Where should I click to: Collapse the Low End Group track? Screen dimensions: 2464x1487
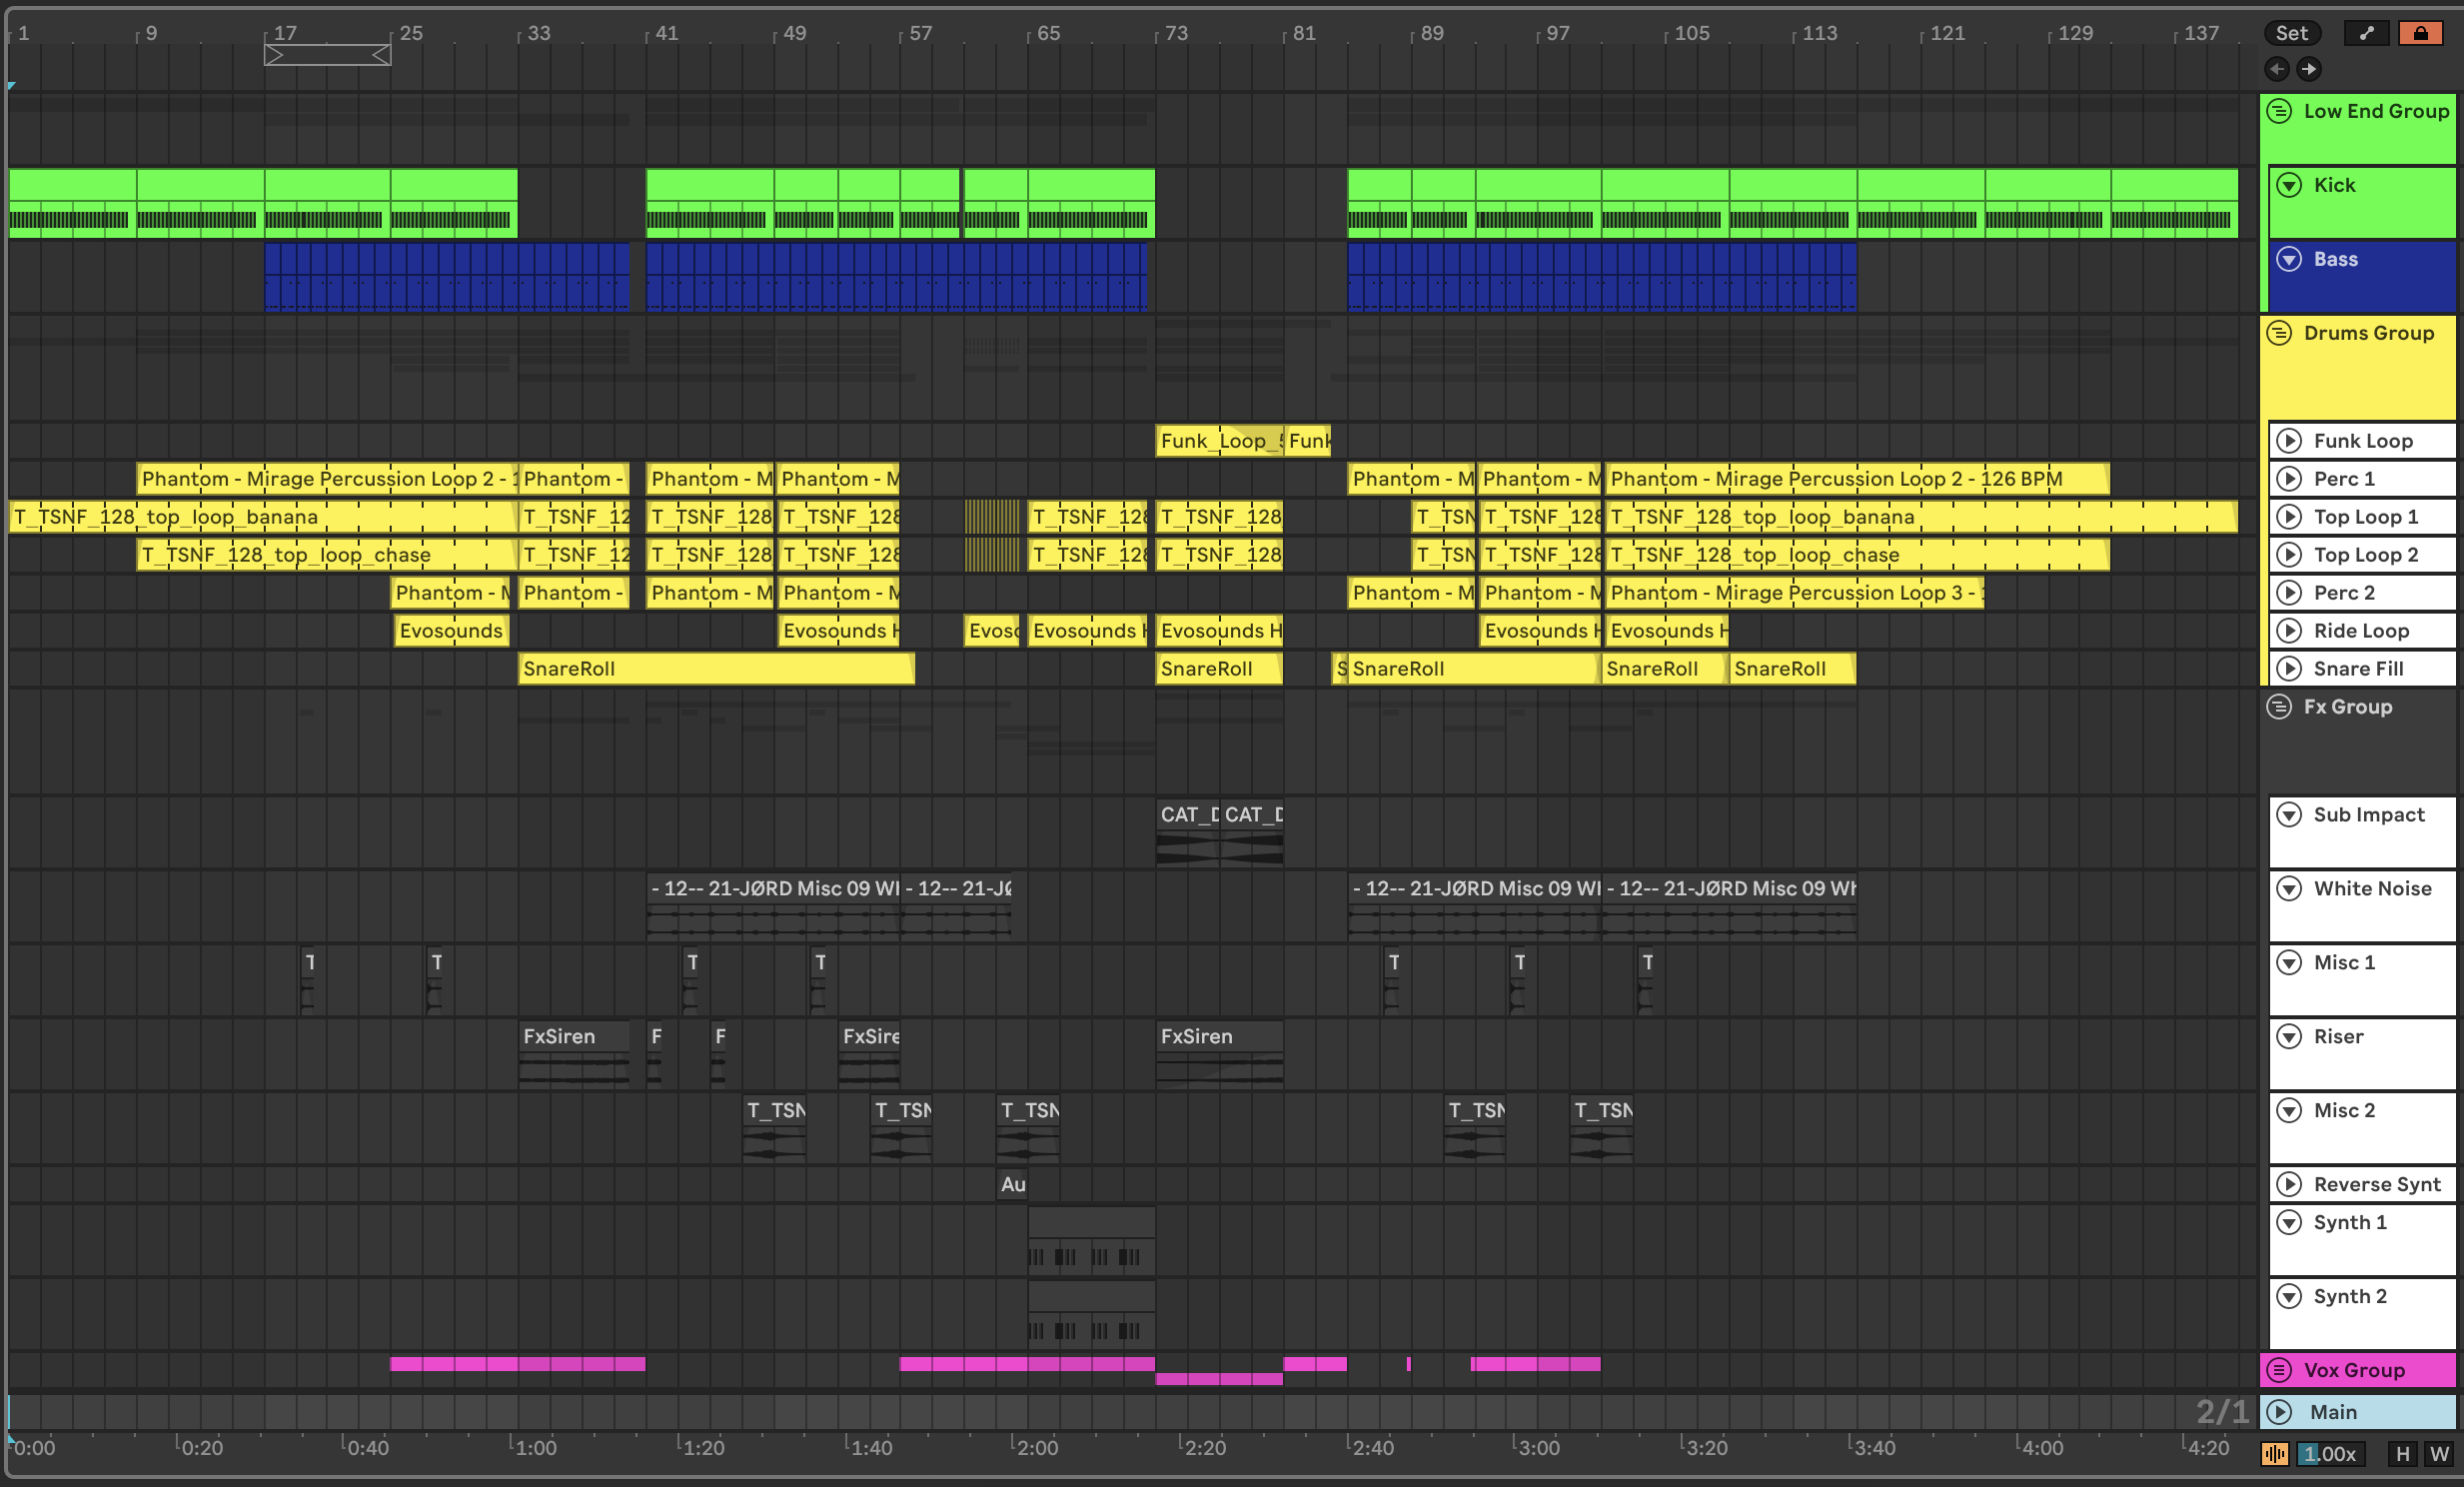[2279, 111]
